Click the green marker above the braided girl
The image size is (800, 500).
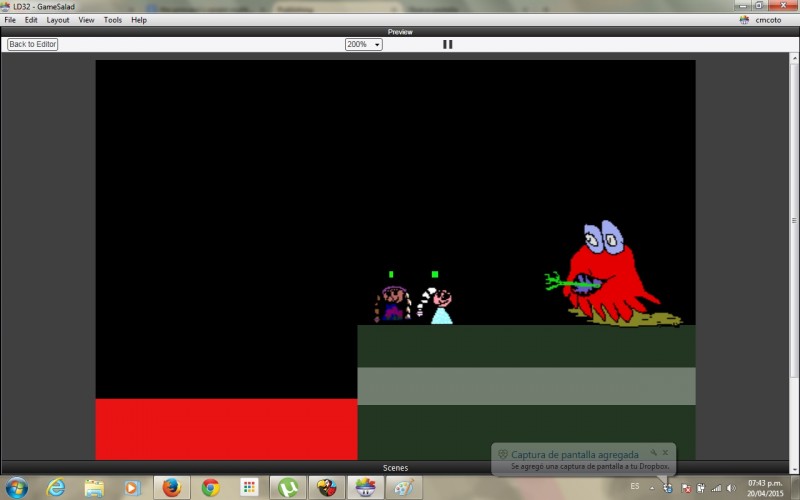pyautogui.click(x=391, y=274)
